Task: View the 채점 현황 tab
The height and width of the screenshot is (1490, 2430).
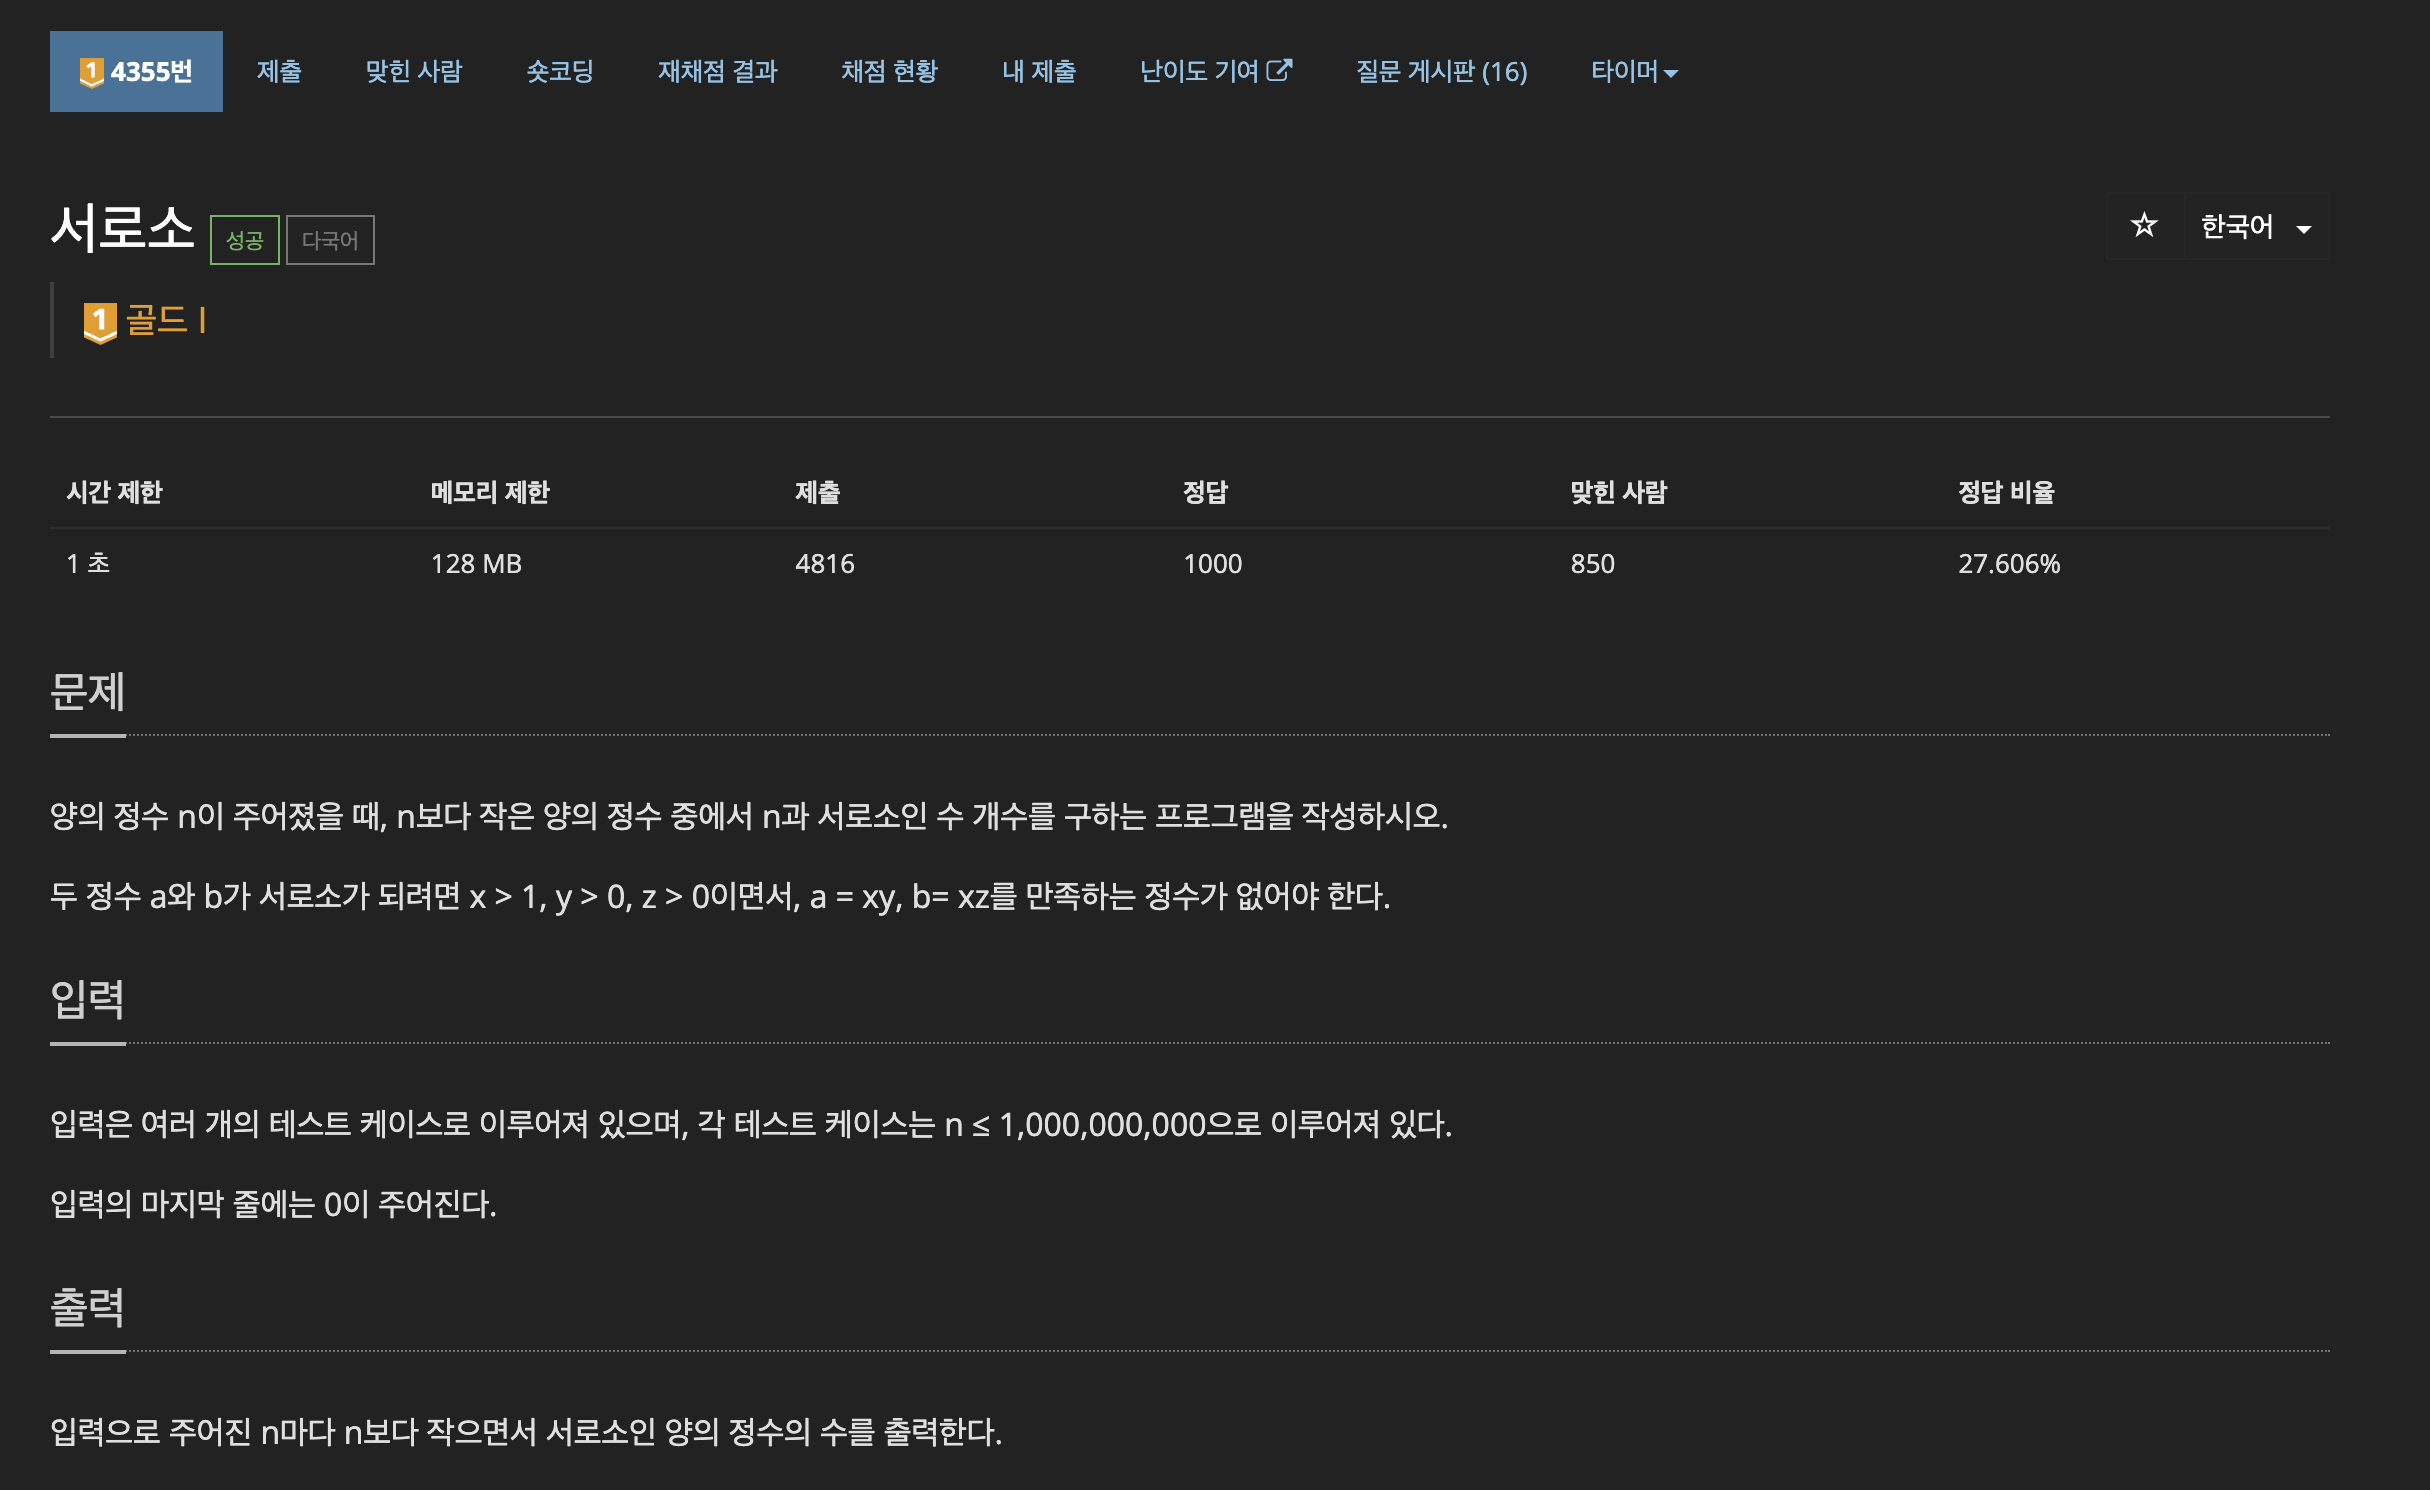Action: [x=889, y=72]
